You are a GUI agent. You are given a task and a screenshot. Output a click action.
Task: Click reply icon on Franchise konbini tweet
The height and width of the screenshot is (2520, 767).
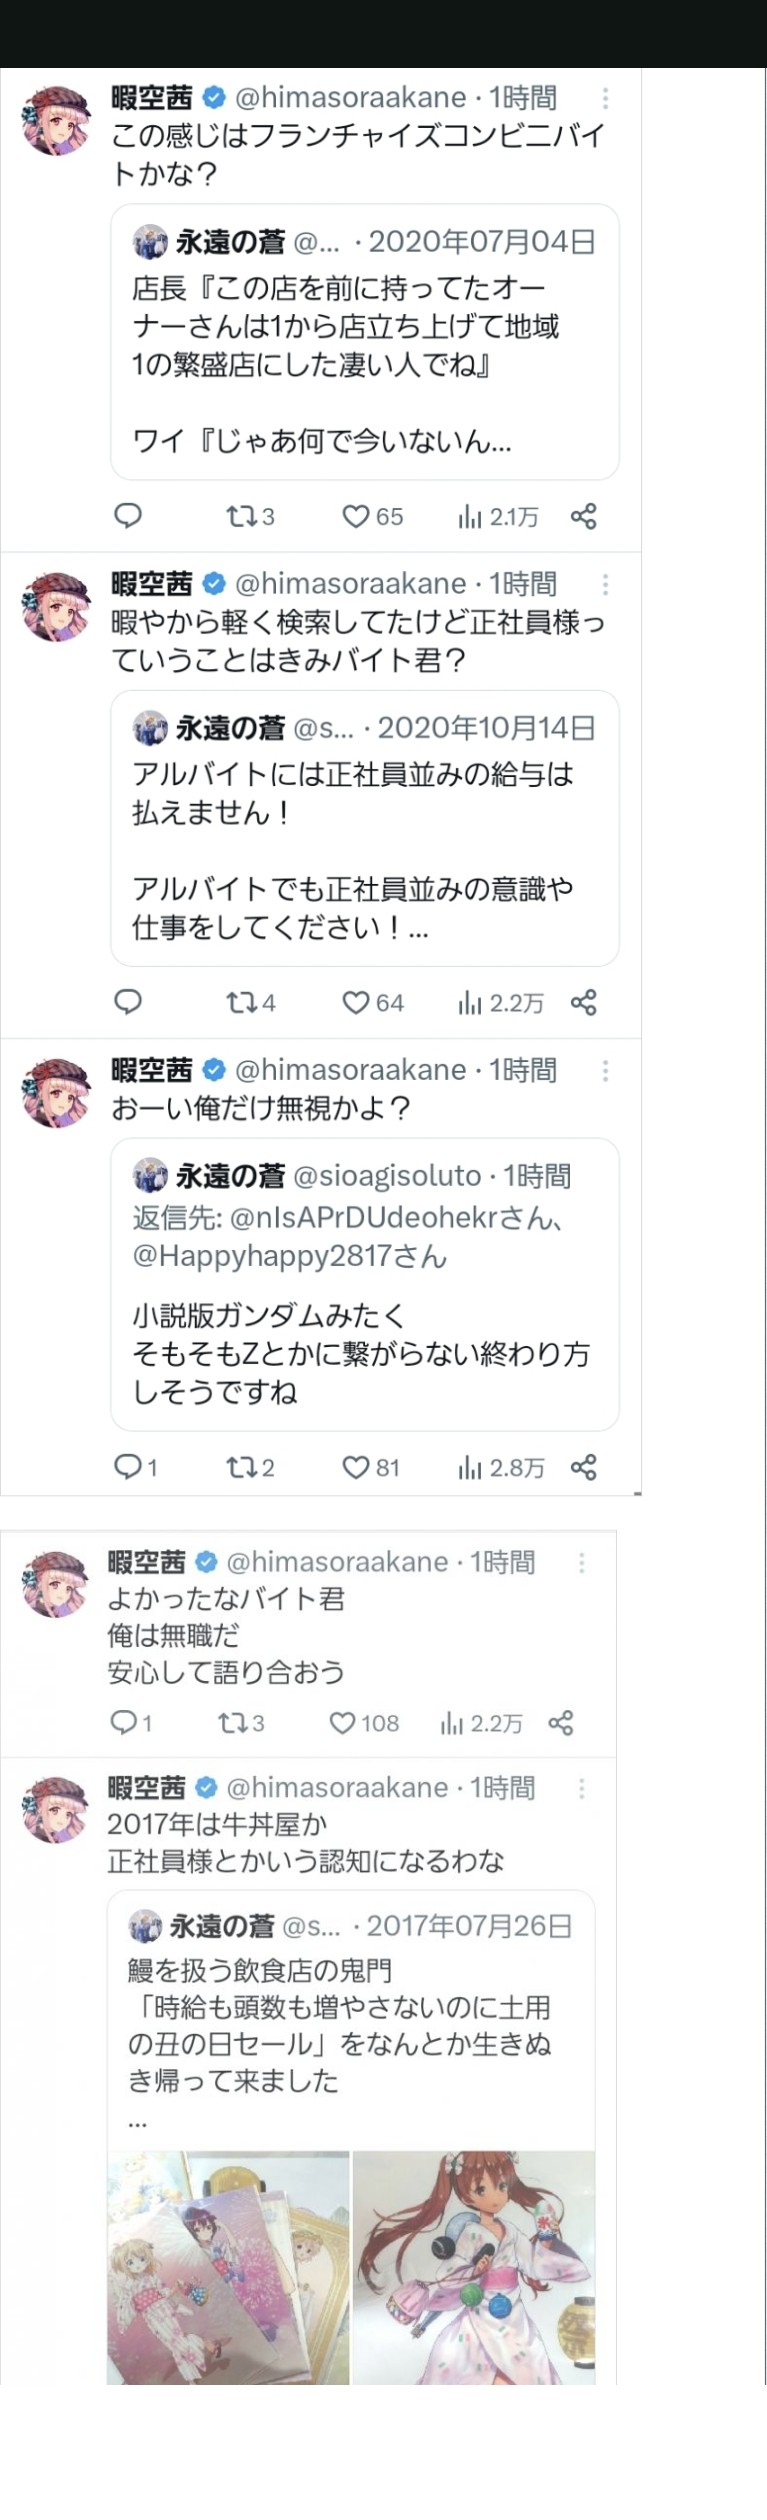(x=128, y=516)
